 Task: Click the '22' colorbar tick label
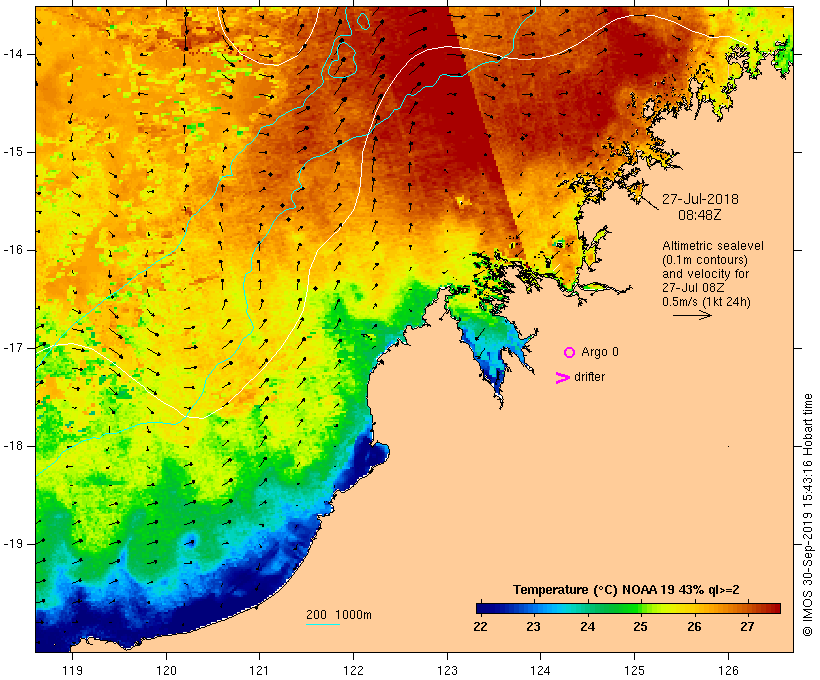coord(480,626)
